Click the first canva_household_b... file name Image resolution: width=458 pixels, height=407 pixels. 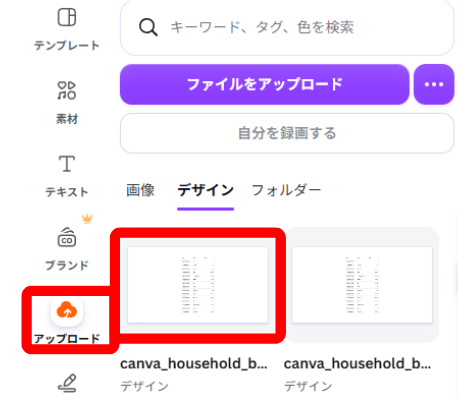(194, 364)
